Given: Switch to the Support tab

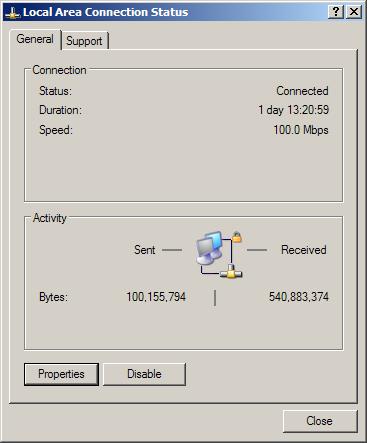Looking at the screenshot, I should click(x=84, y=41).
